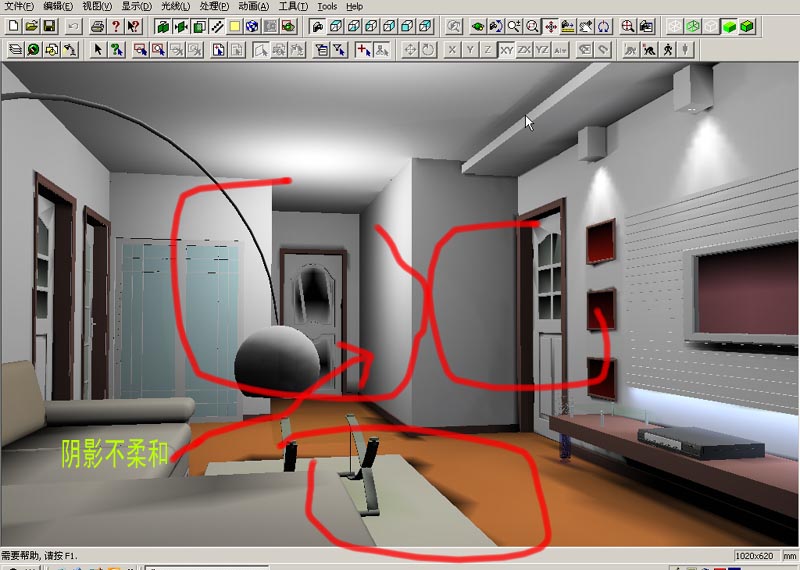Open the Layers table icon

15,49
